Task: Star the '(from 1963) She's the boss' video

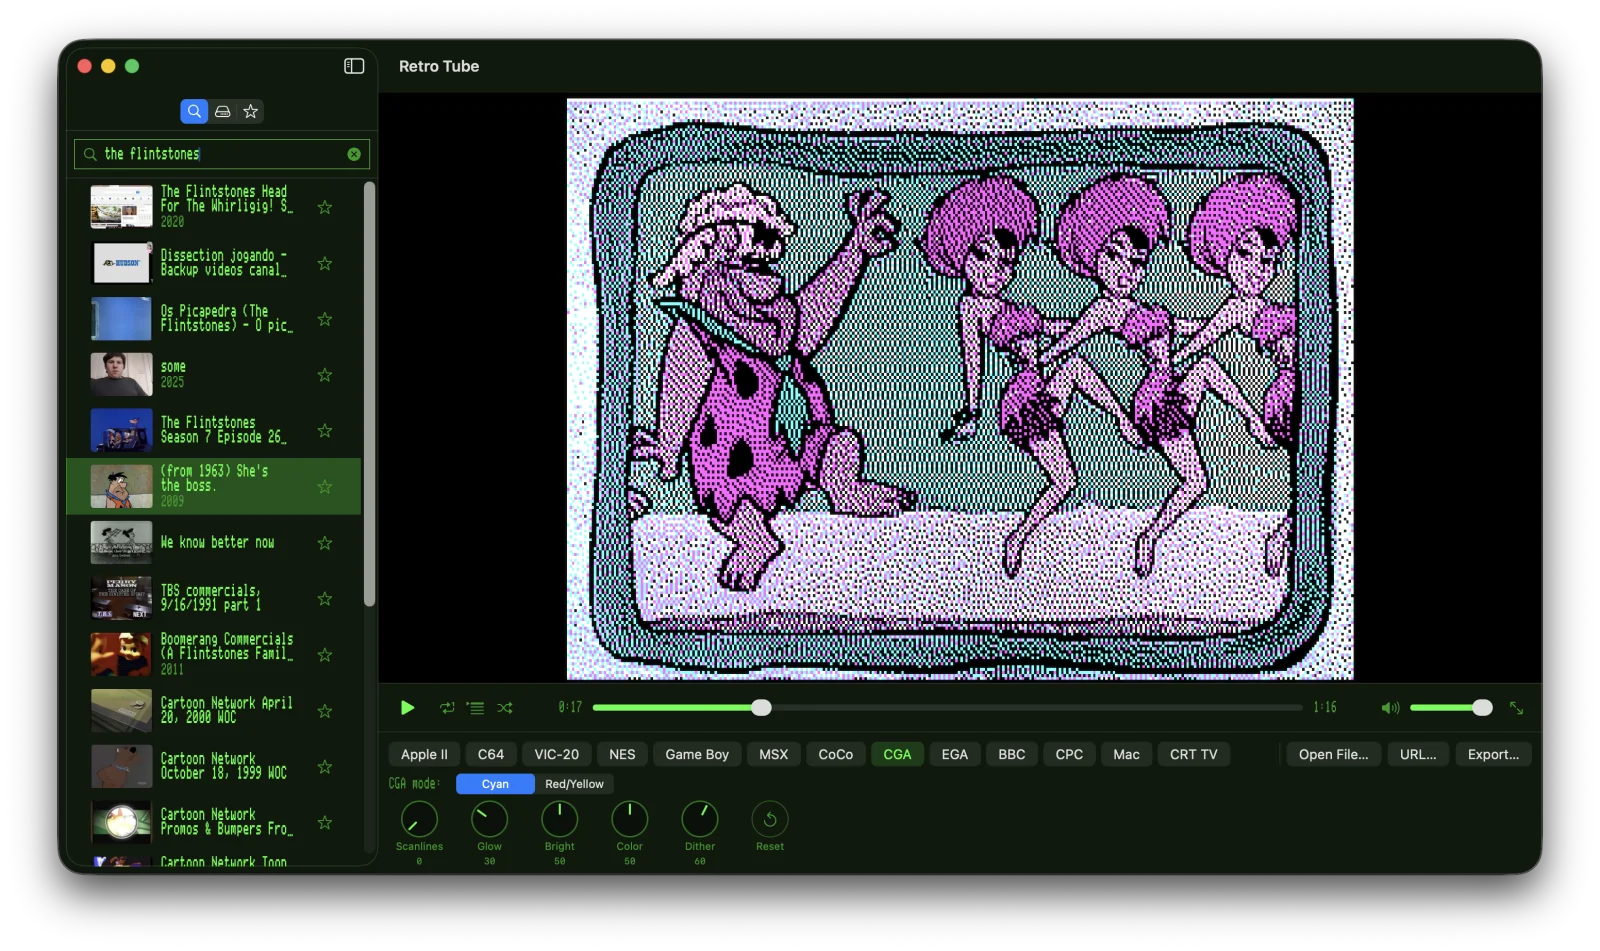Action: coord(325,486)
